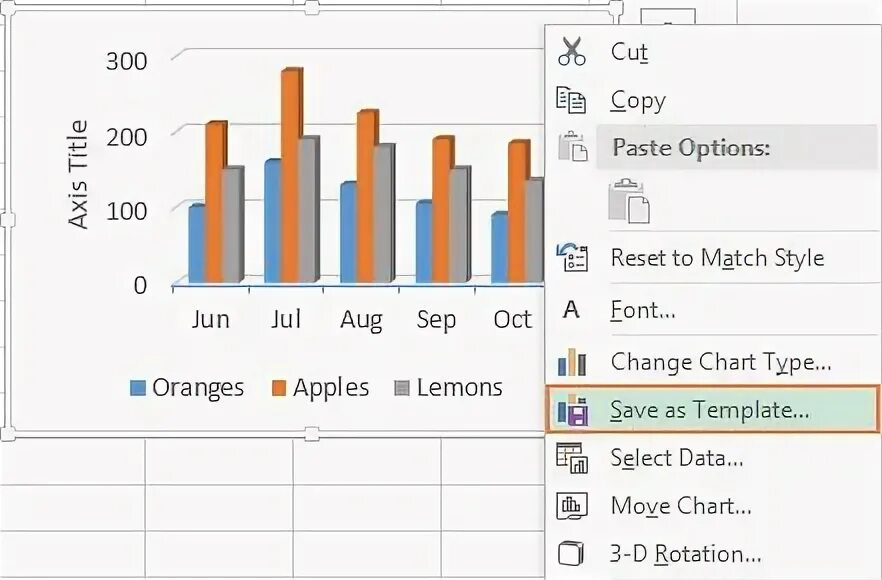Choose Save as Template from context menu
The height and width of the screenshot is (580, 882).
click(x=712, y=410)
